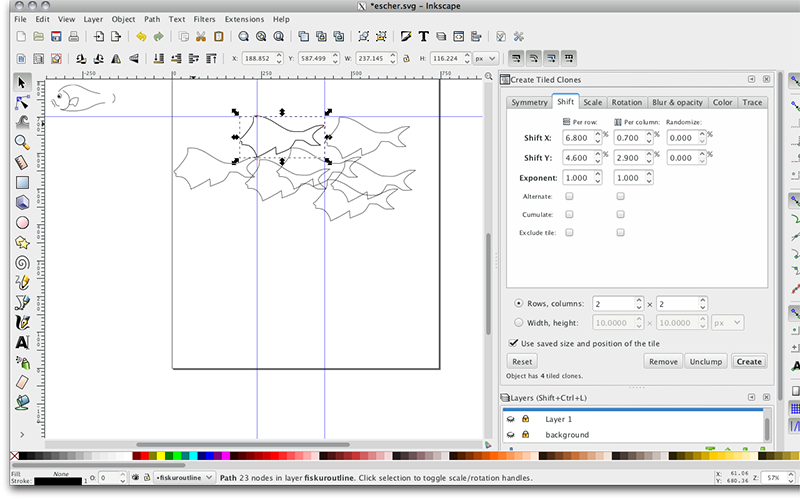Select the Tweak tool

[22, 122]
